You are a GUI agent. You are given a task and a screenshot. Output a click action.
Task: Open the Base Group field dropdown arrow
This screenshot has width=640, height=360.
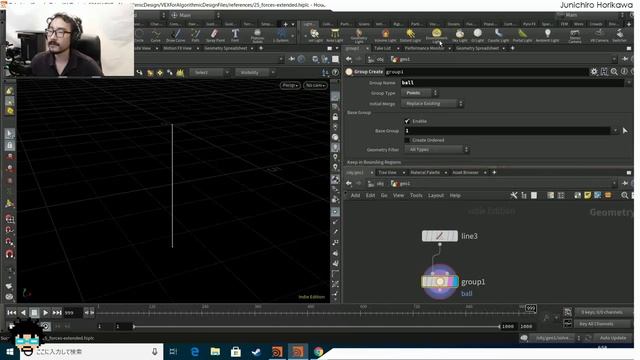615,131
